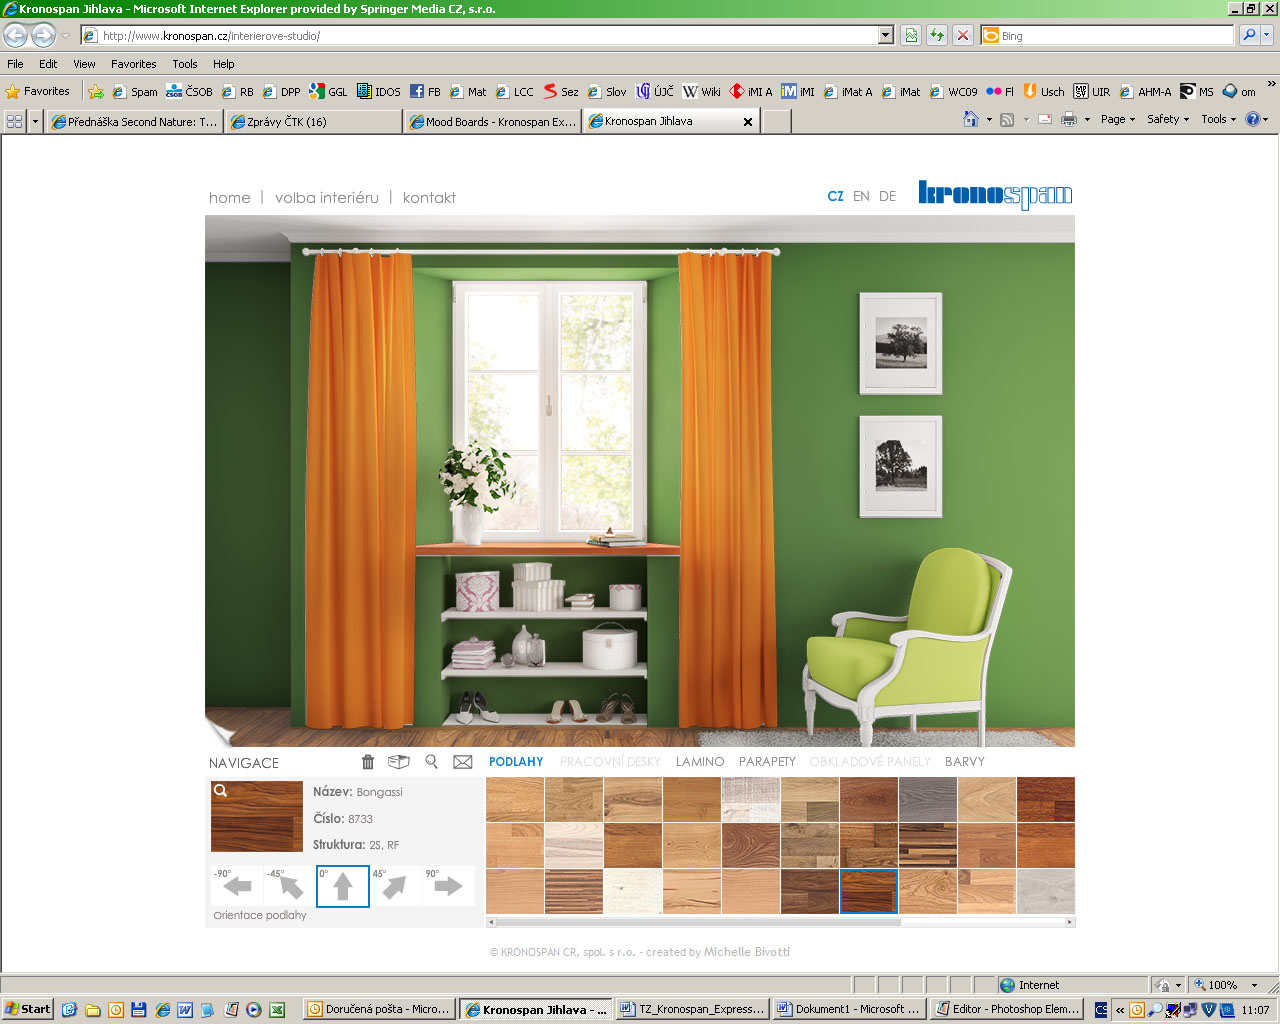This screenshot has height=1024, width=1280.
Task: Set floor orientation to 90 degrees
Action: coord(447,886)
